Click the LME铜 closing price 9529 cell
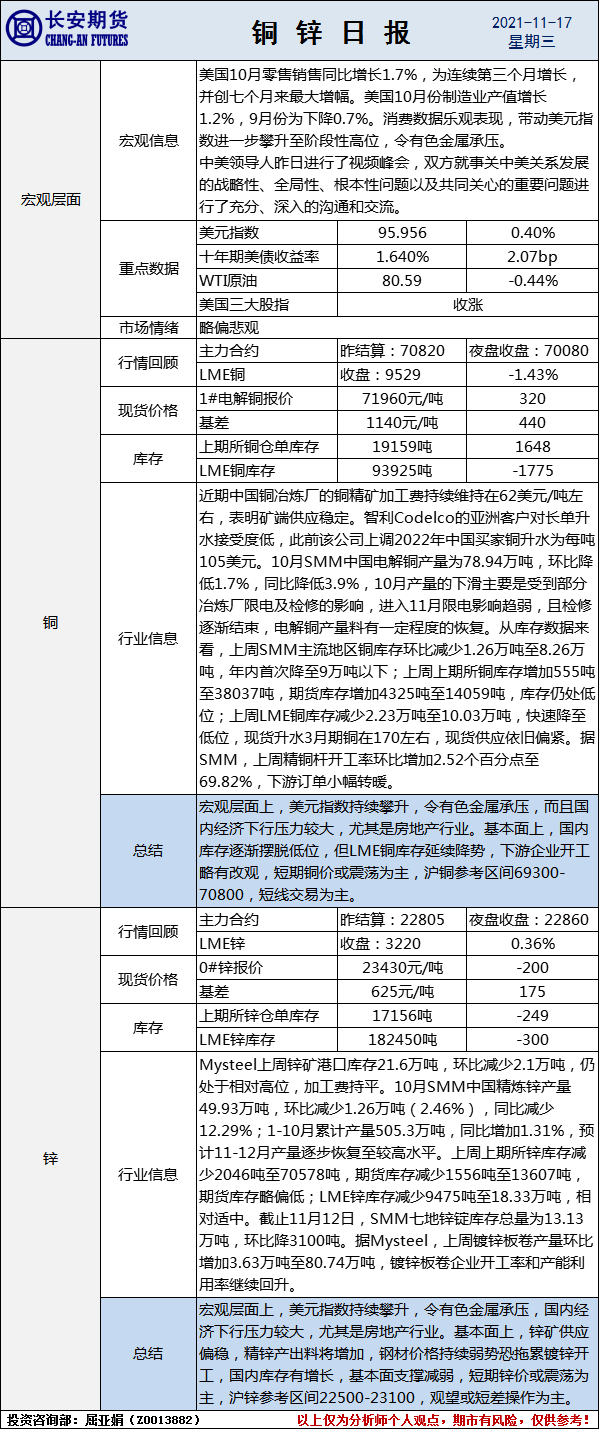599x1429 pixels. coord(402,374)
